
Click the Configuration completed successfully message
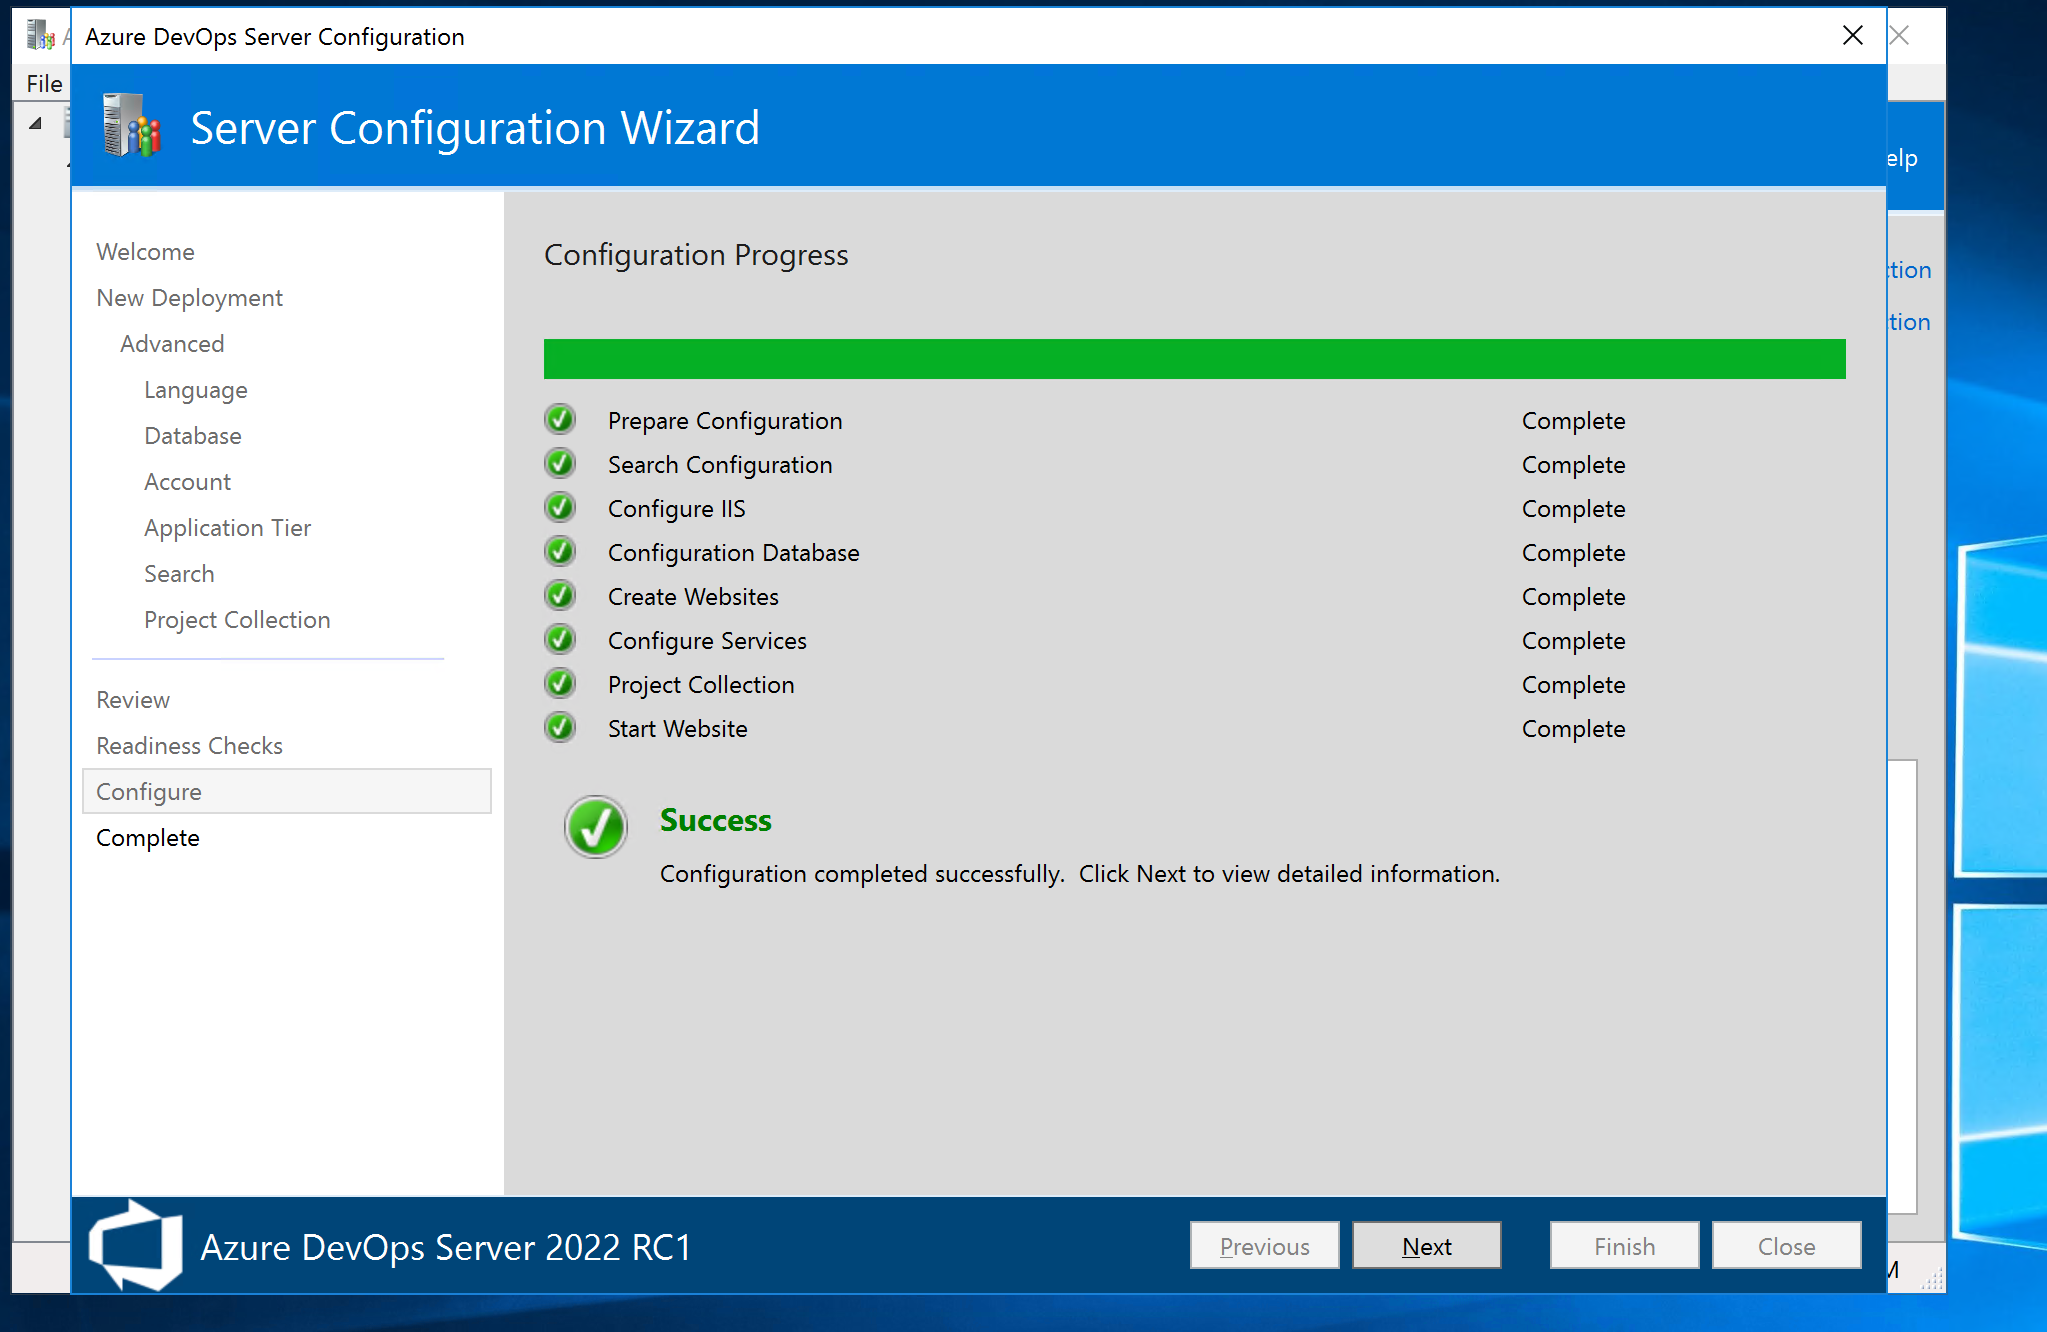click(x=1080, y=874)
